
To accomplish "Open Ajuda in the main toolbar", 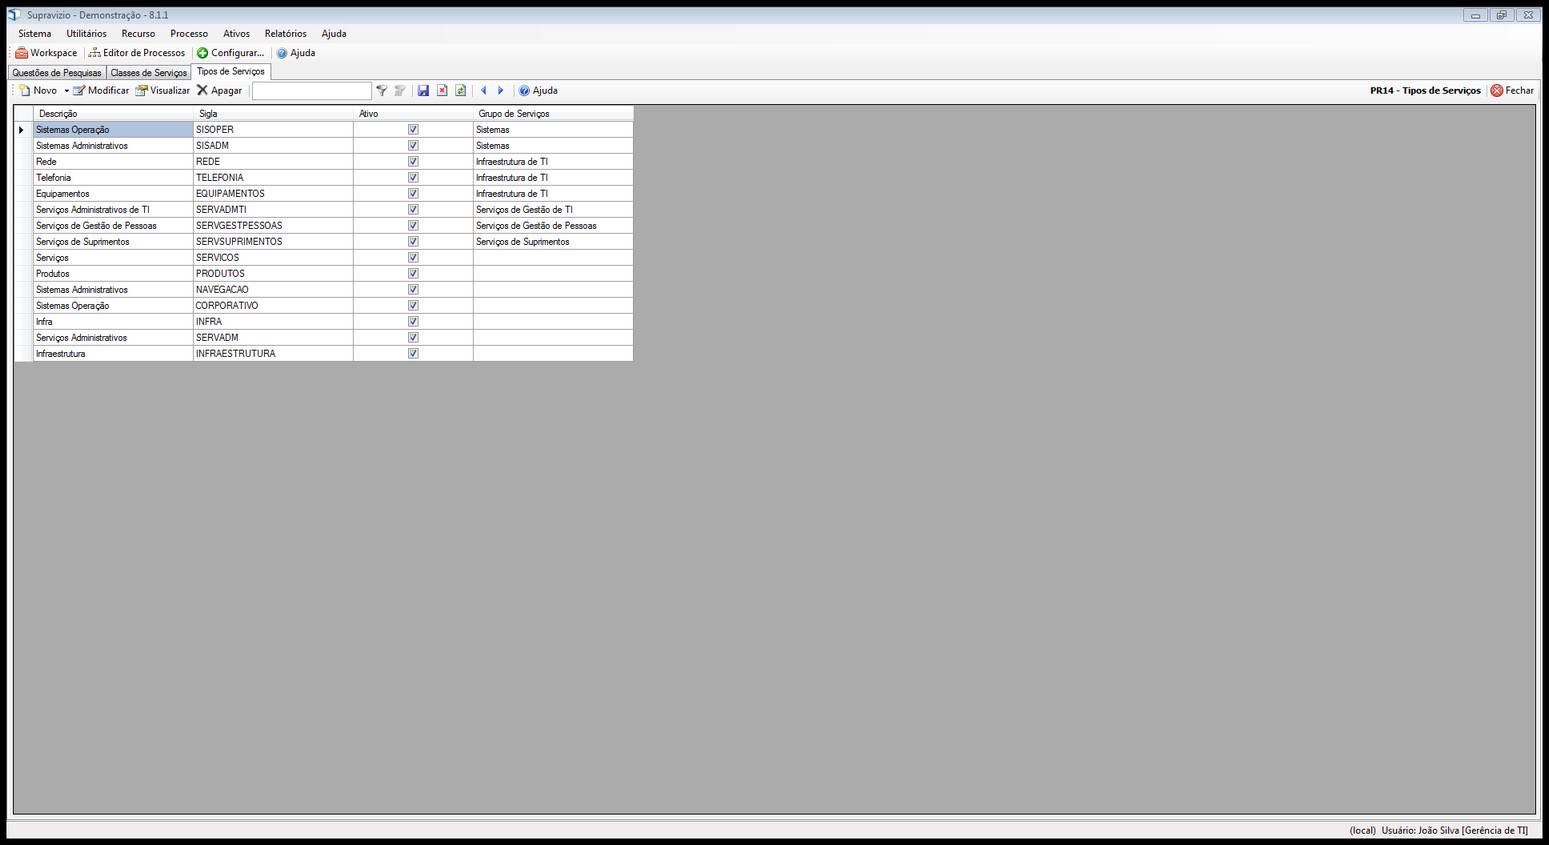I will 296,53.
